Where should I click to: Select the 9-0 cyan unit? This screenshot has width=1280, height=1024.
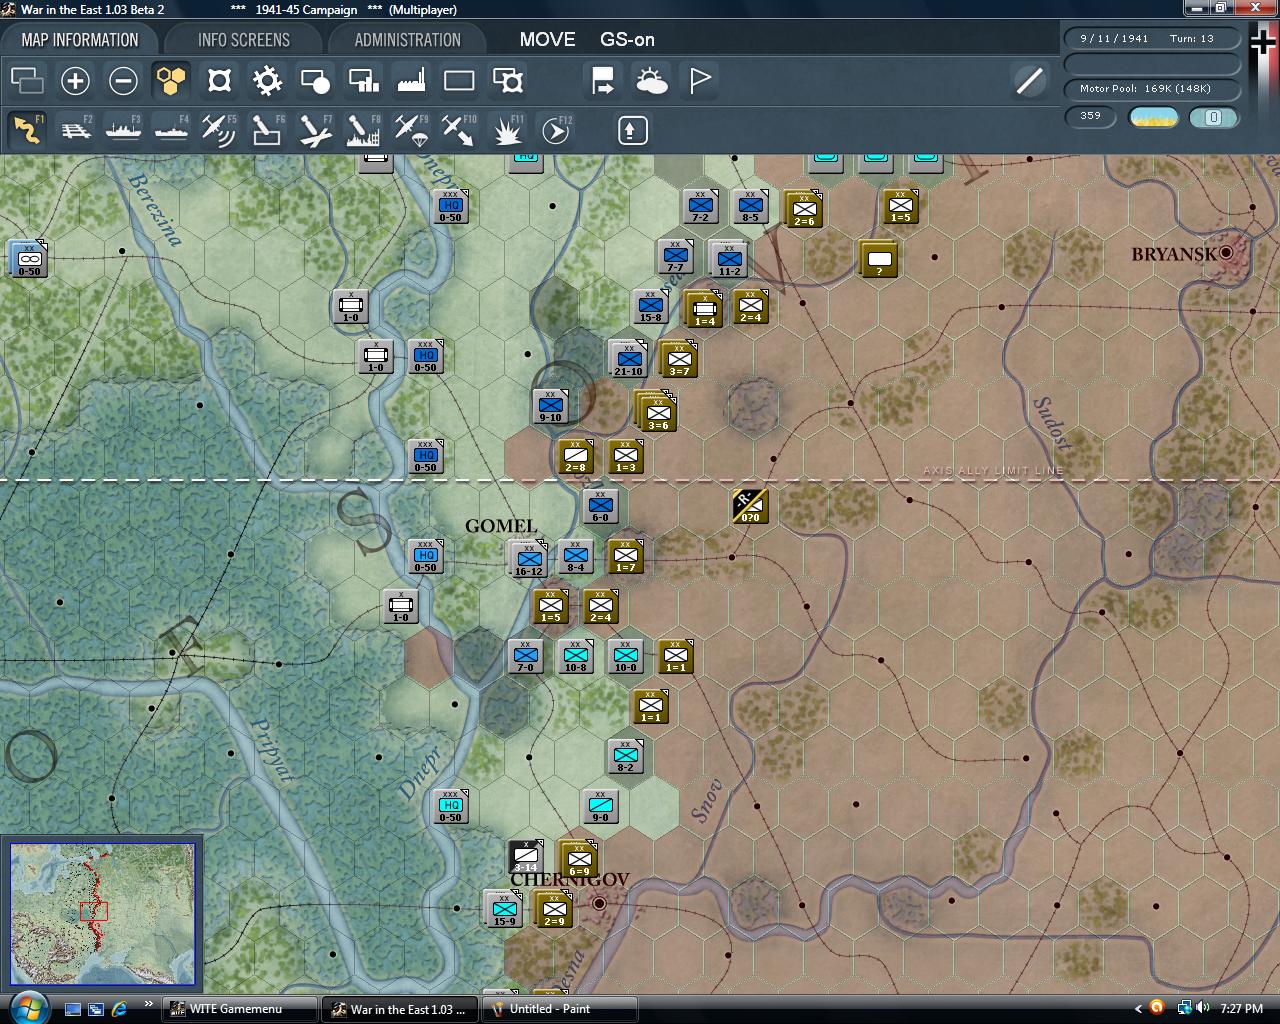(x=601, y=806)
